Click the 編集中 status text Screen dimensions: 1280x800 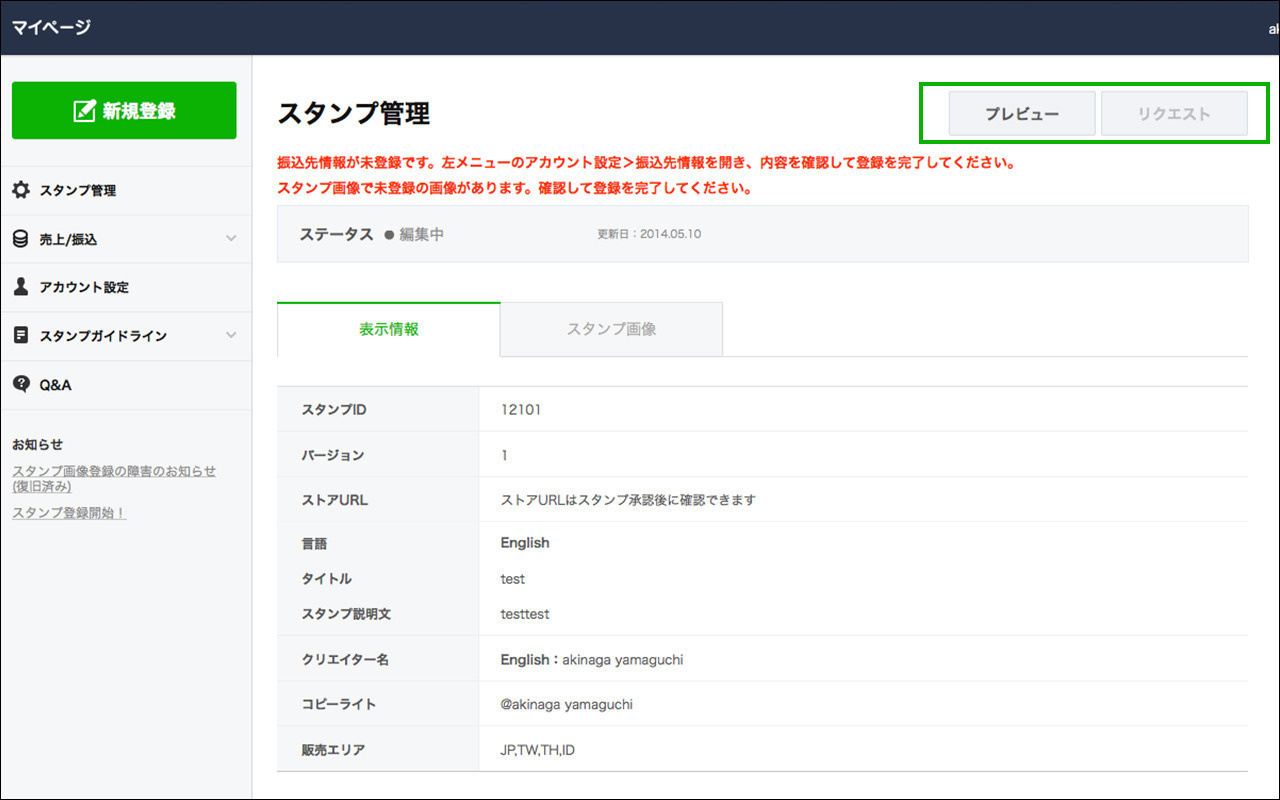coord(422,235)
